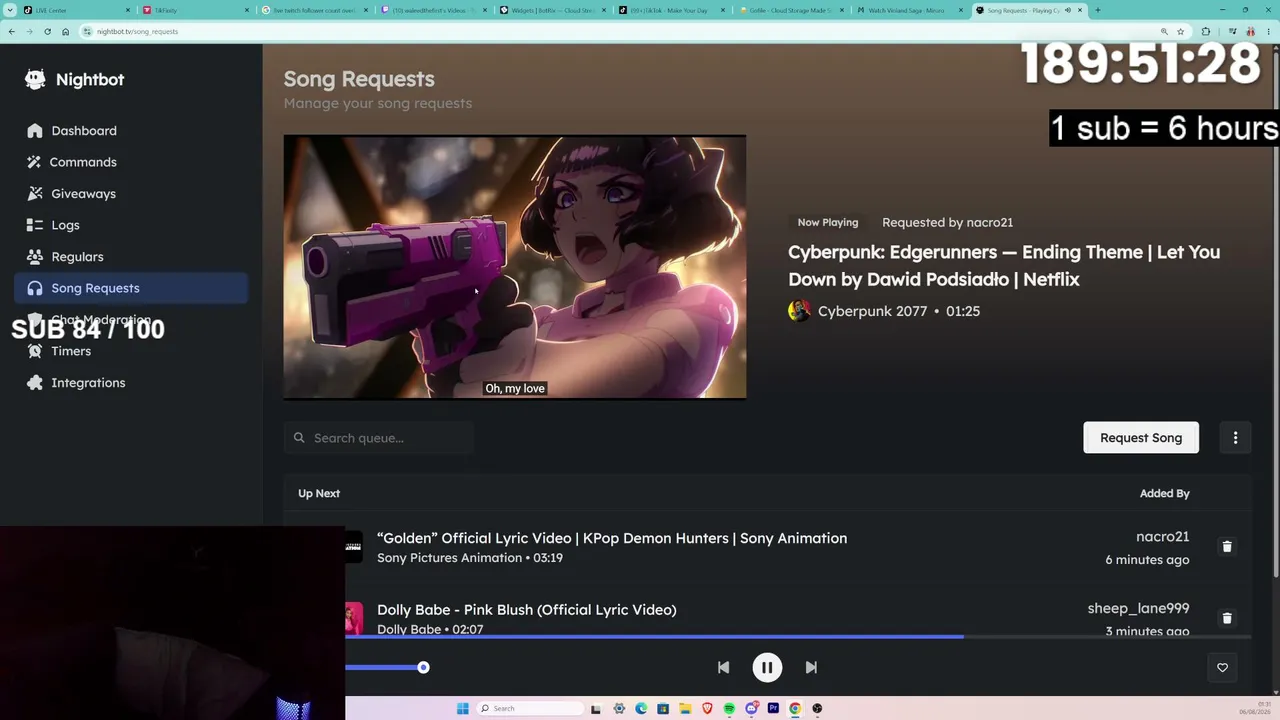Click the Request Song button

(1141, 438)
